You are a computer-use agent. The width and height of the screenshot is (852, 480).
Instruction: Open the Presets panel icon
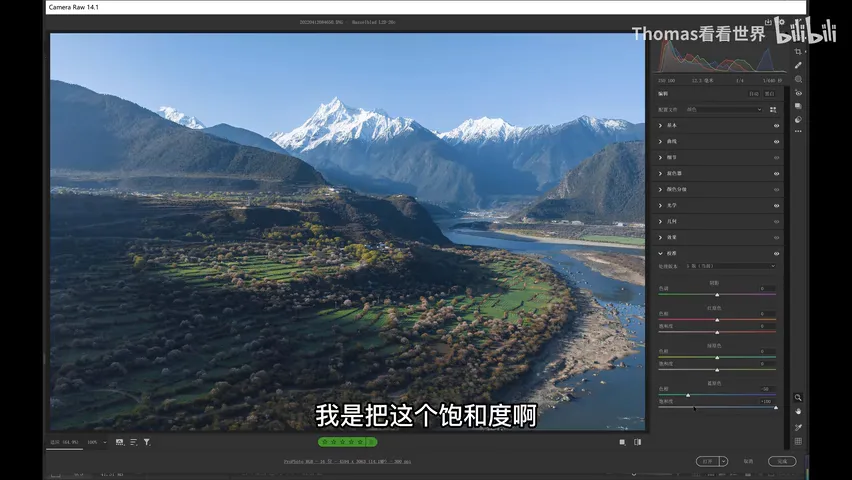coord(798,120)
